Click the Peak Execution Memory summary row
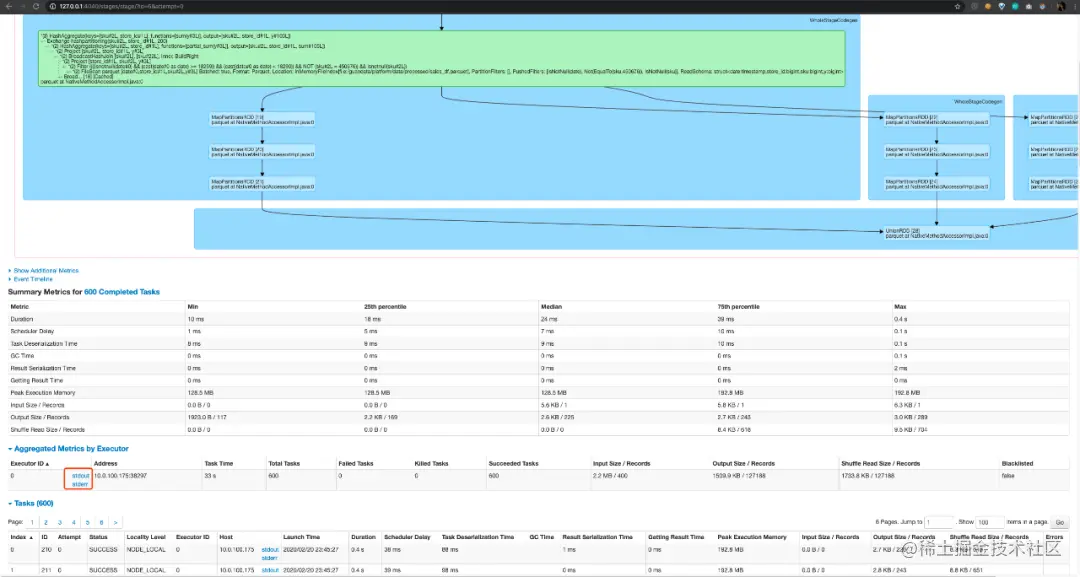This screenshot has height=577, width=1080. point(539,392)
